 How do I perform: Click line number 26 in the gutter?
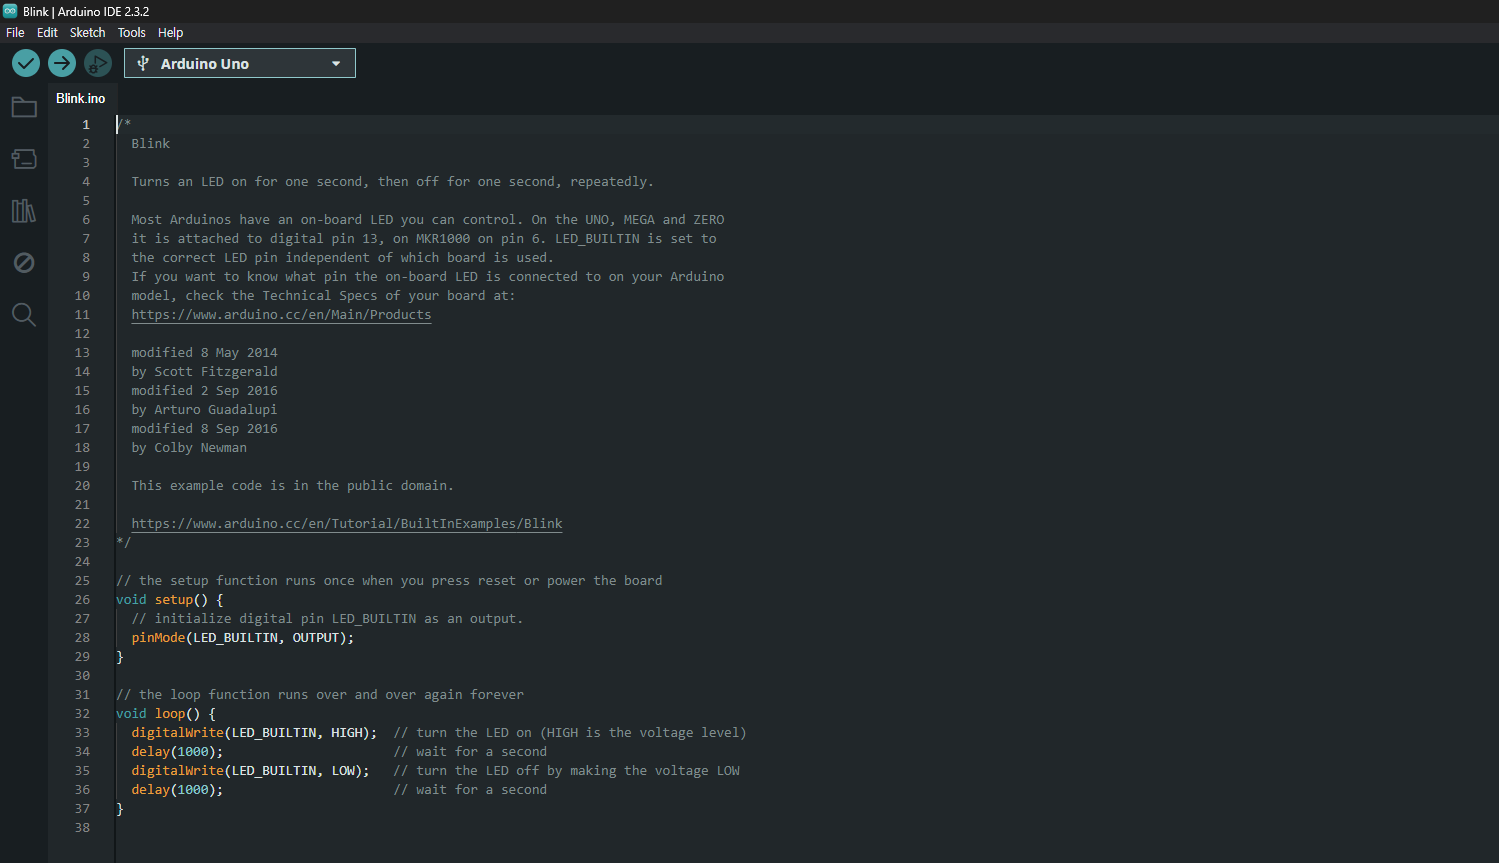82,599
